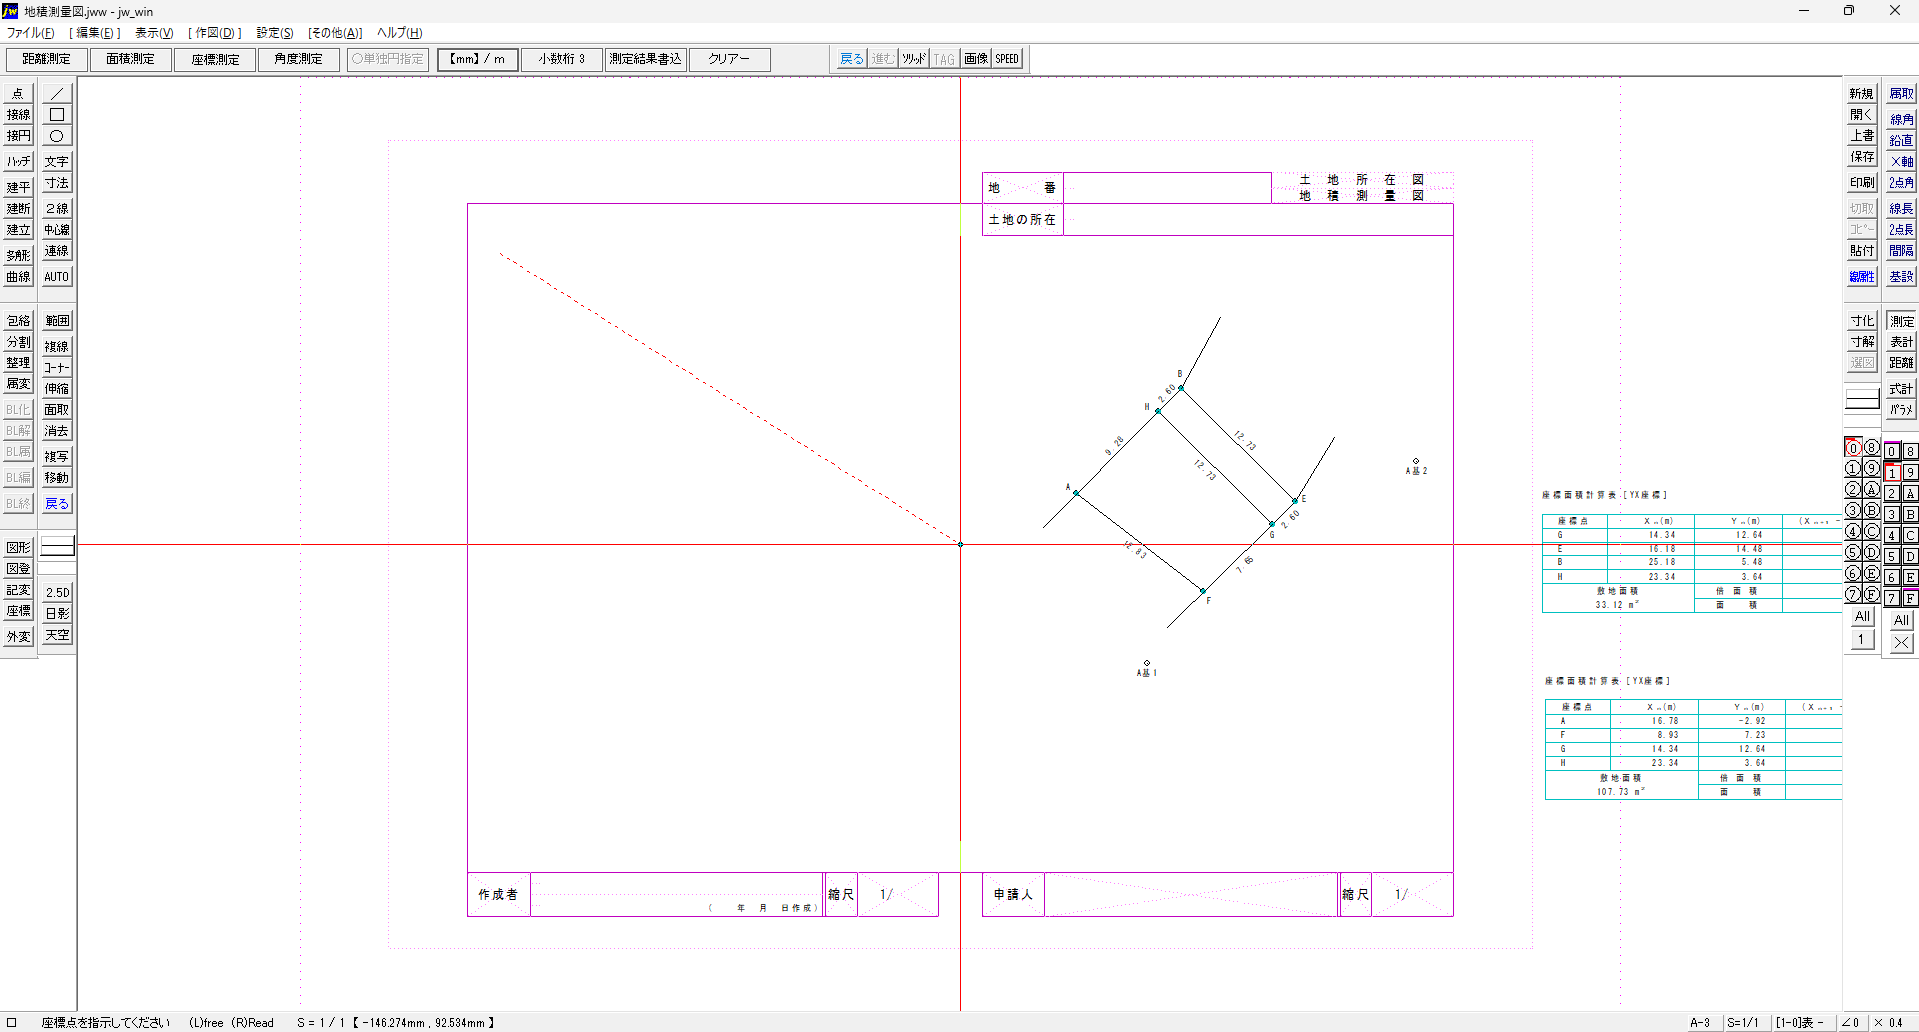Screen dimensions: 1919x1032
Task: Choose the ハッチ hatch tool
Action: tap(18, 162)
